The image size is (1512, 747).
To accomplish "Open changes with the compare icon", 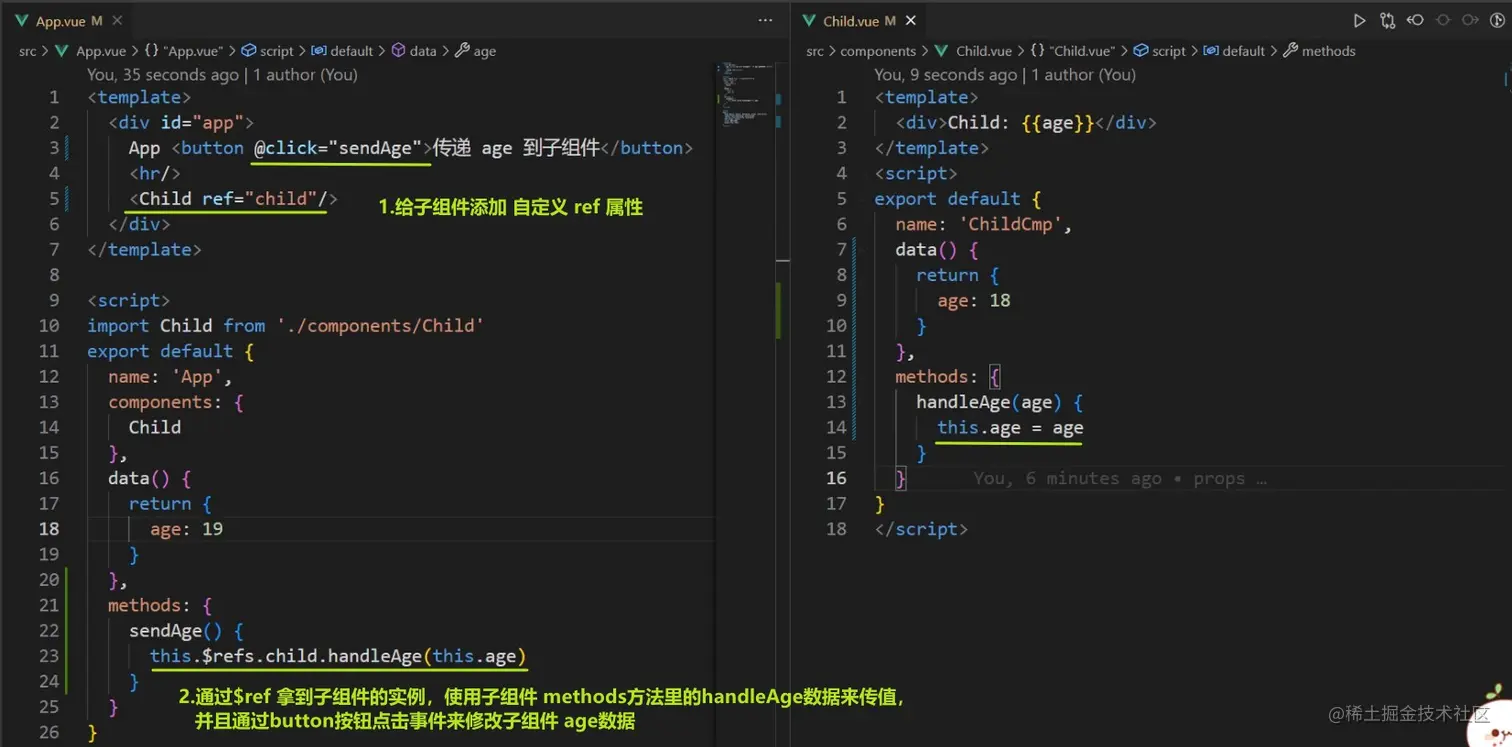I will pos(1387,20).
